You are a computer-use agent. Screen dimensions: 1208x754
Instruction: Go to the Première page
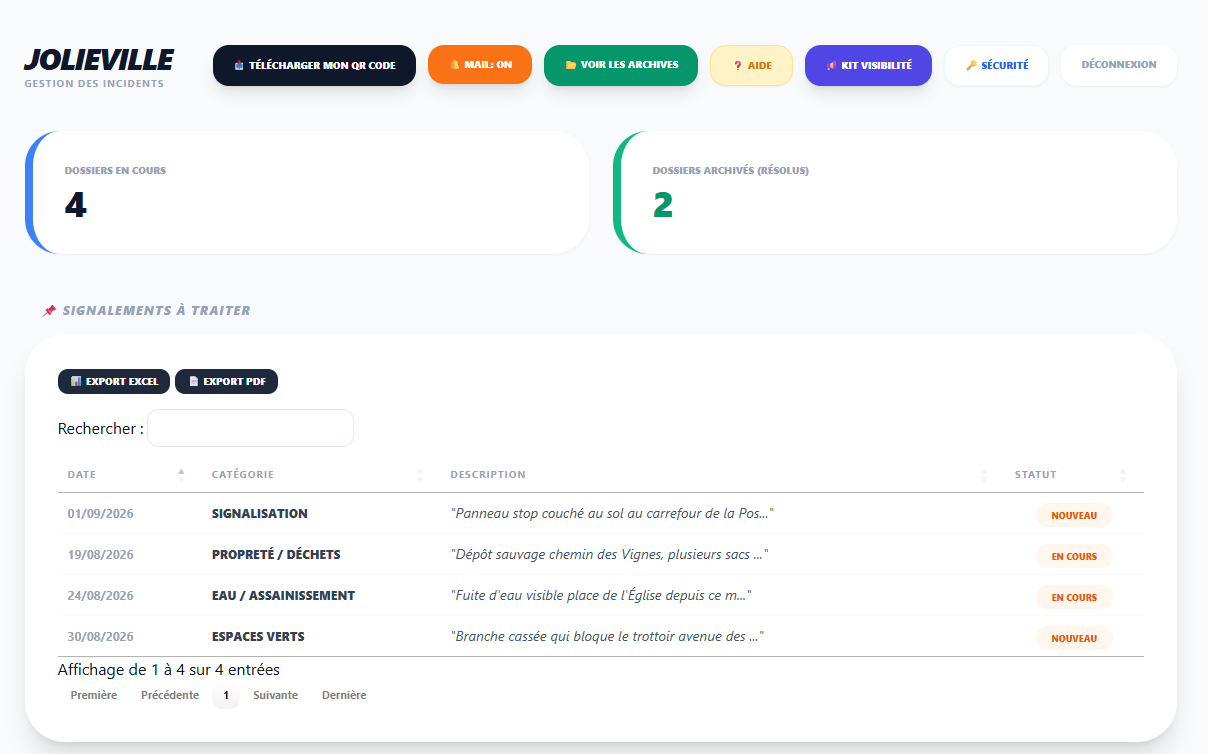click(94, 695)
